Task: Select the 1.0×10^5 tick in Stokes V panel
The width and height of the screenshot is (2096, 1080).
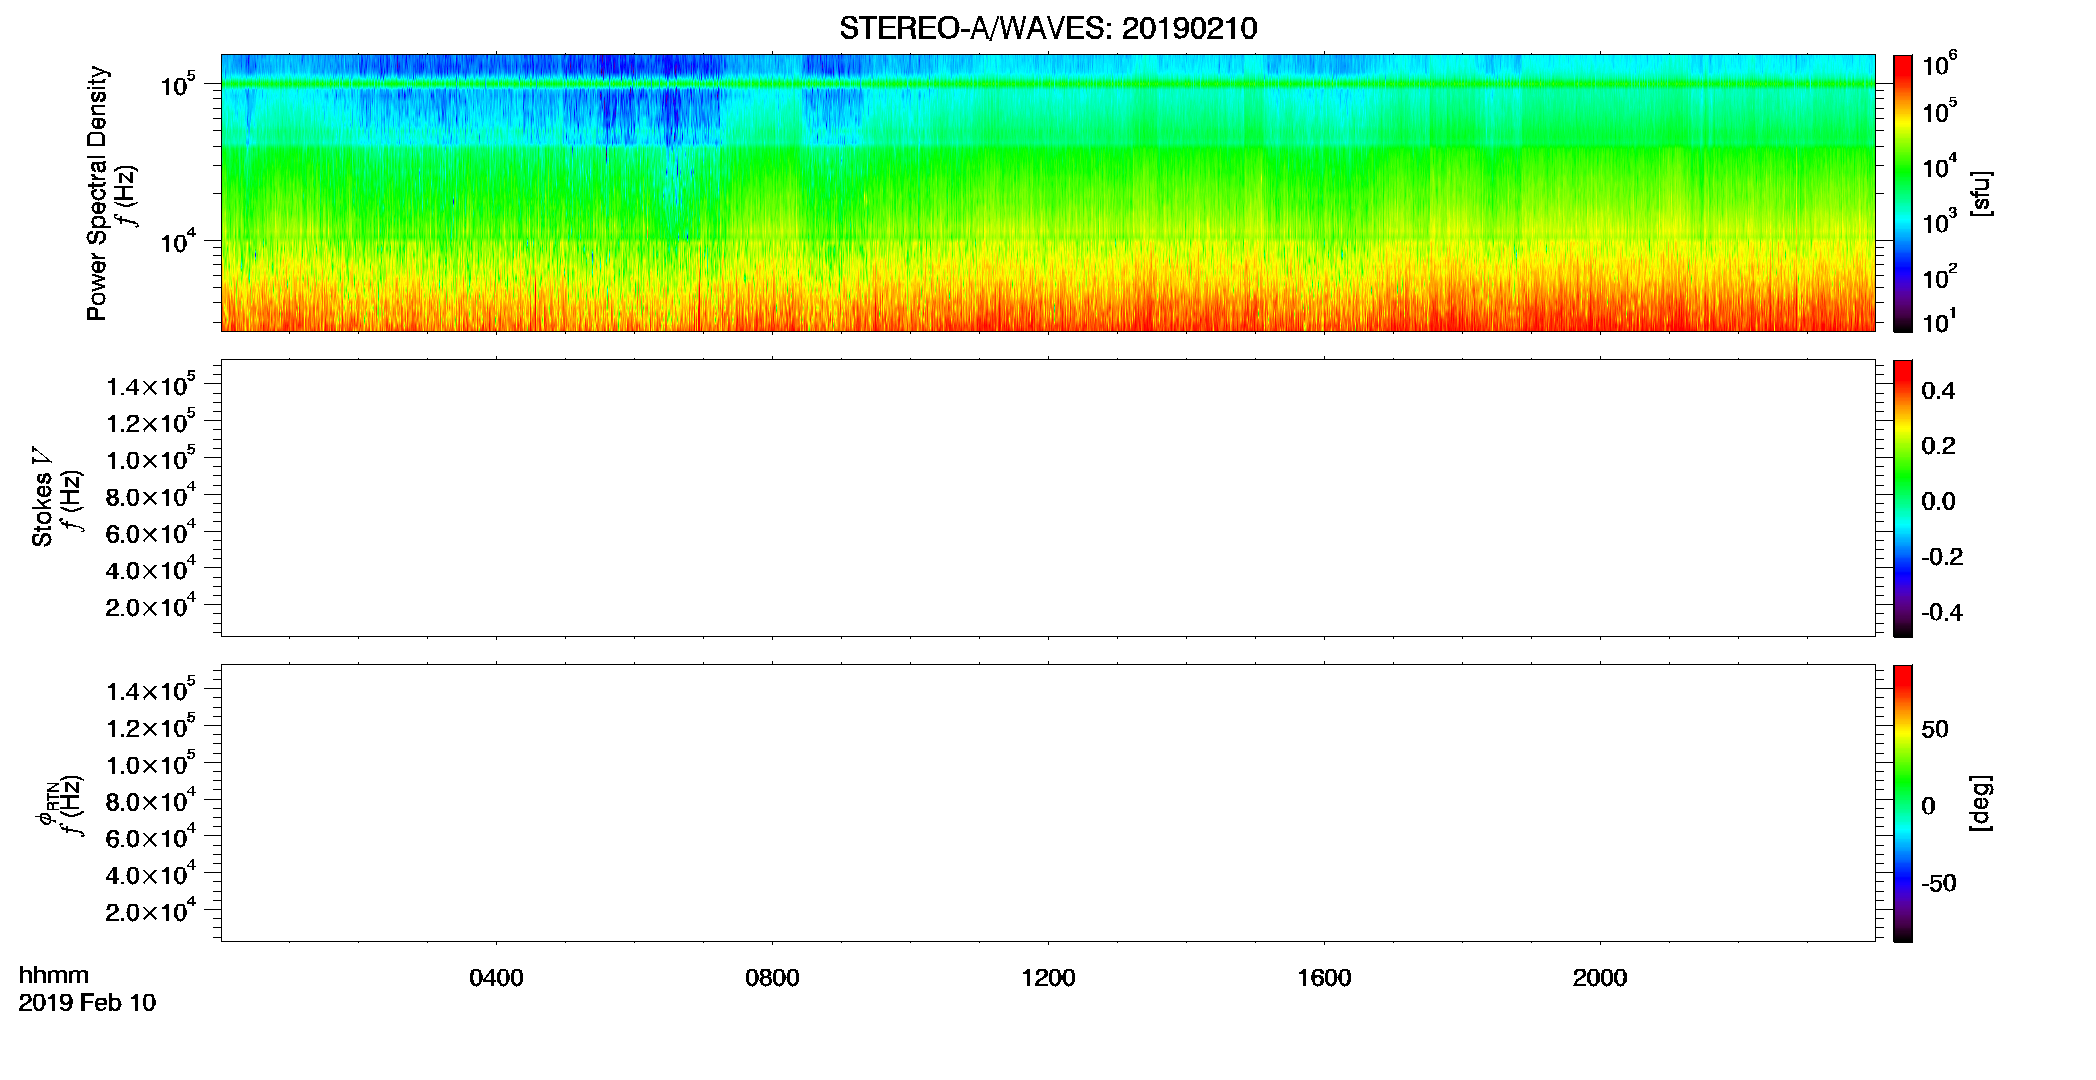Action: coord(151,460)
